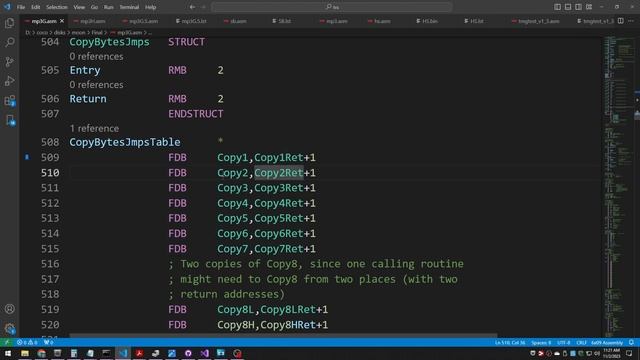Open the Windows Start button
Screen dimensions: 640x360
coord(8,353)
